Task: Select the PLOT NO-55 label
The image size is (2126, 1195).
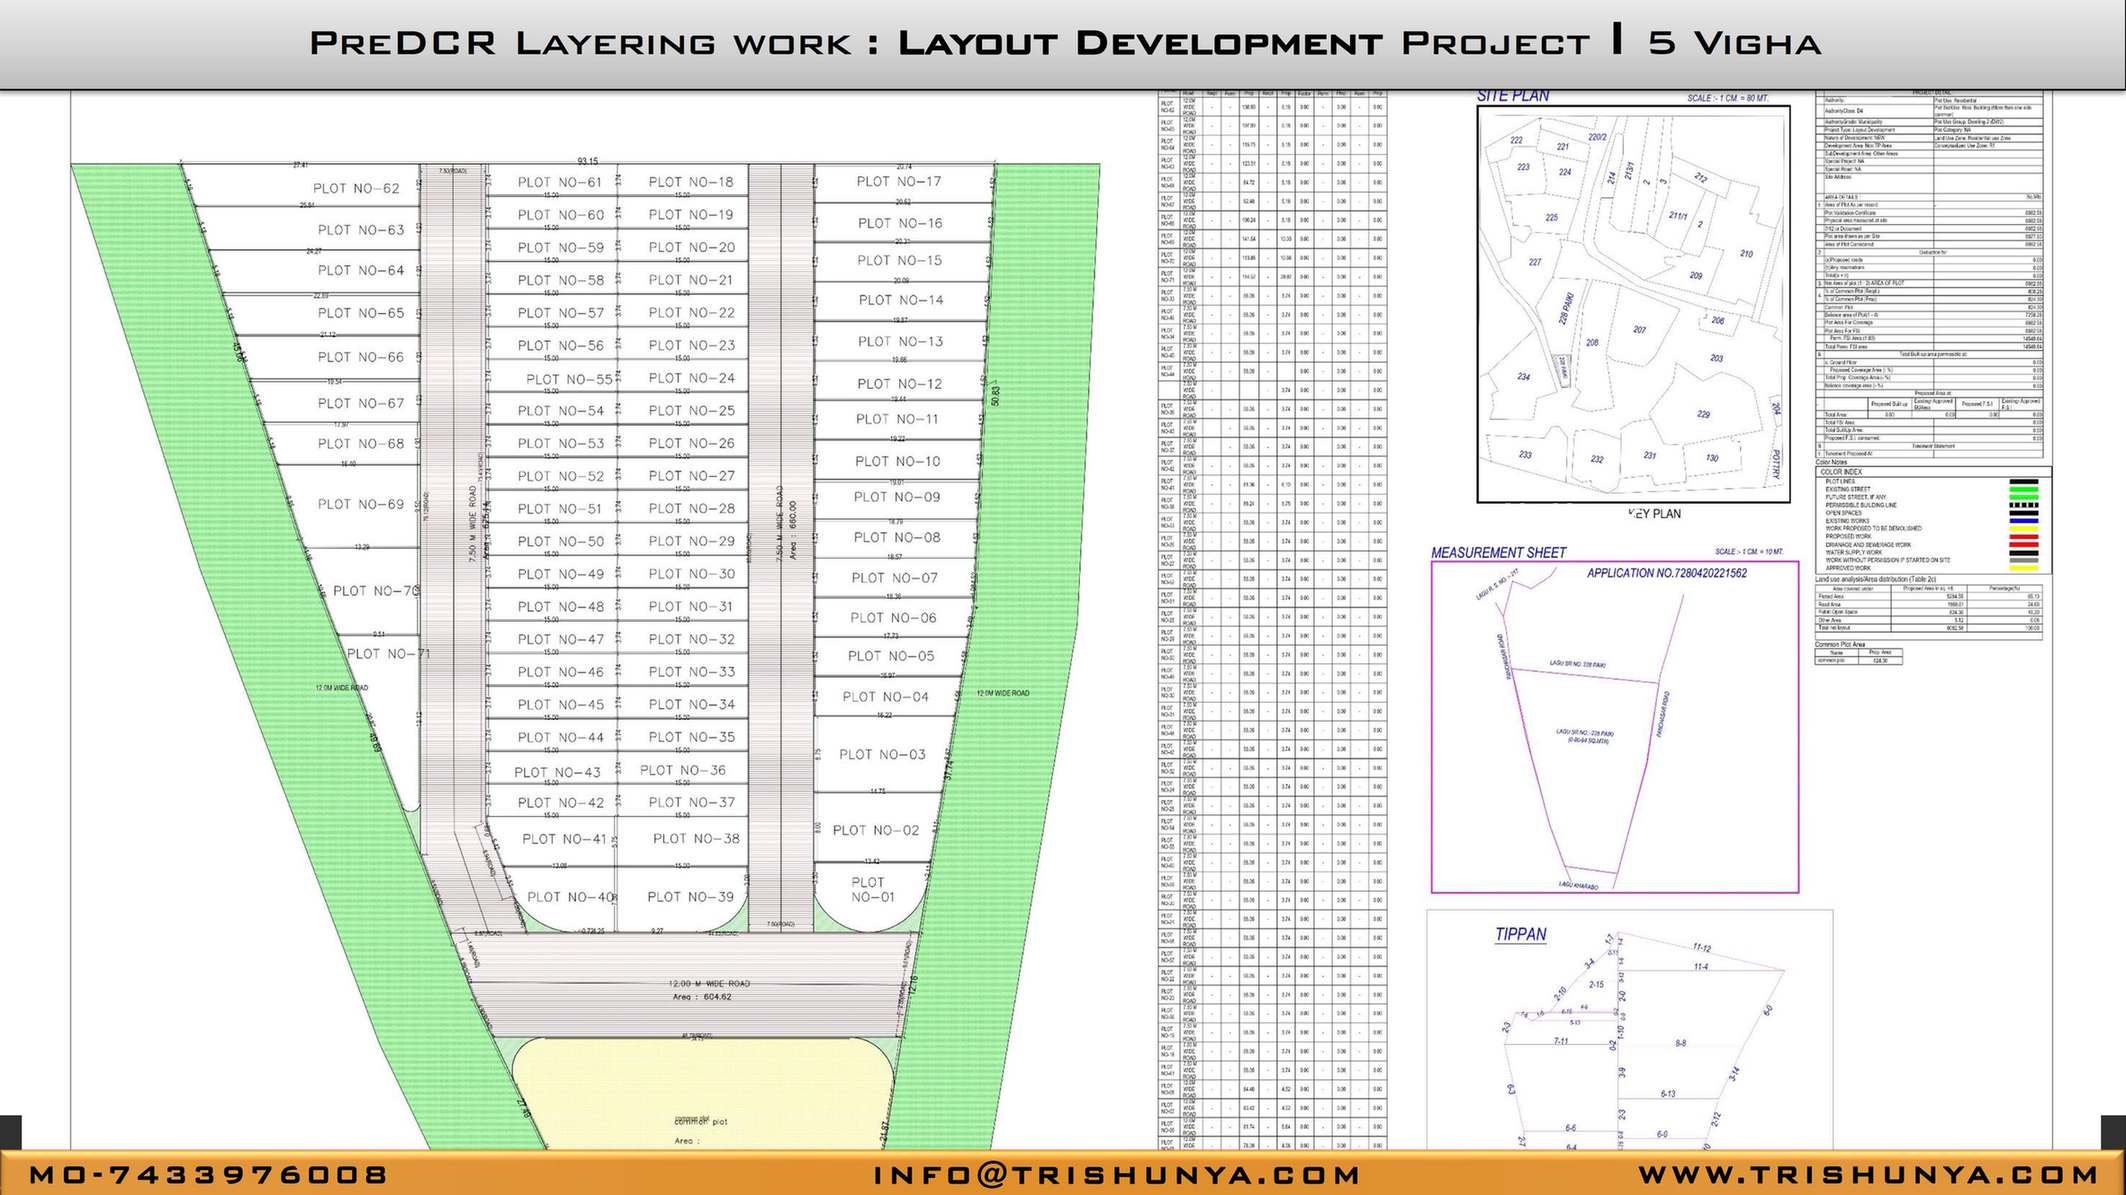Action: click(569, 379)
